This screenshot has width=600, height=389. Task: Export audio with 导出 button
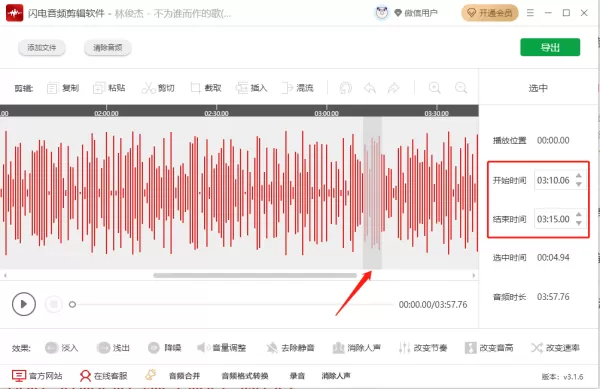pos(550,47)
